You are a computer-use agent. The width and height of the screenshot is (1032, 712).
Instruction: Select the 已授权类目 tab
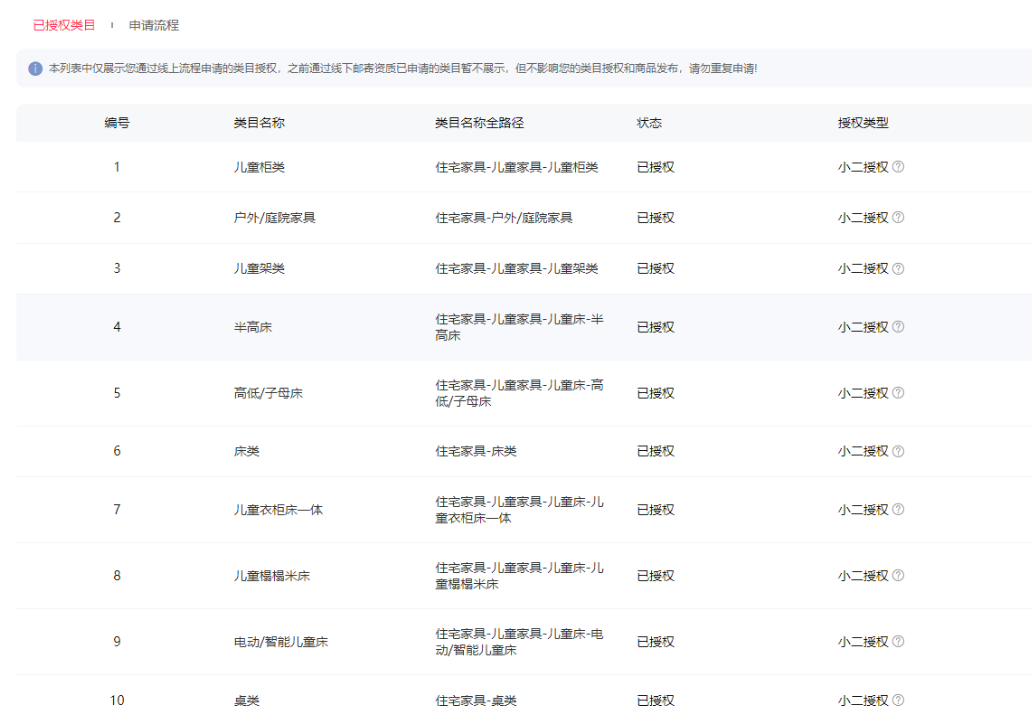pos(64,25)
